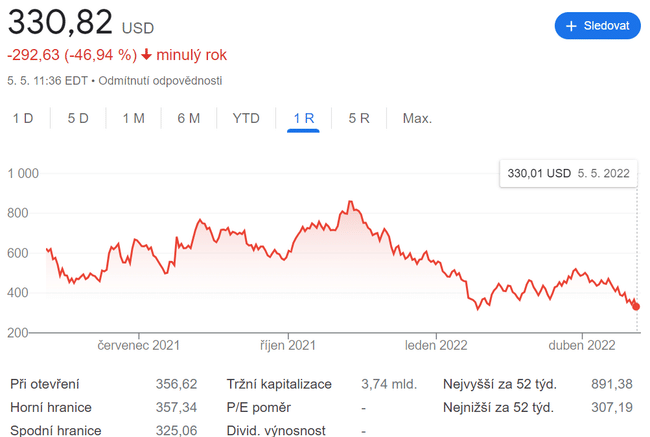650x437 pixels.
Task: Open the 6 M range tab
Action: tap(189, 118)
